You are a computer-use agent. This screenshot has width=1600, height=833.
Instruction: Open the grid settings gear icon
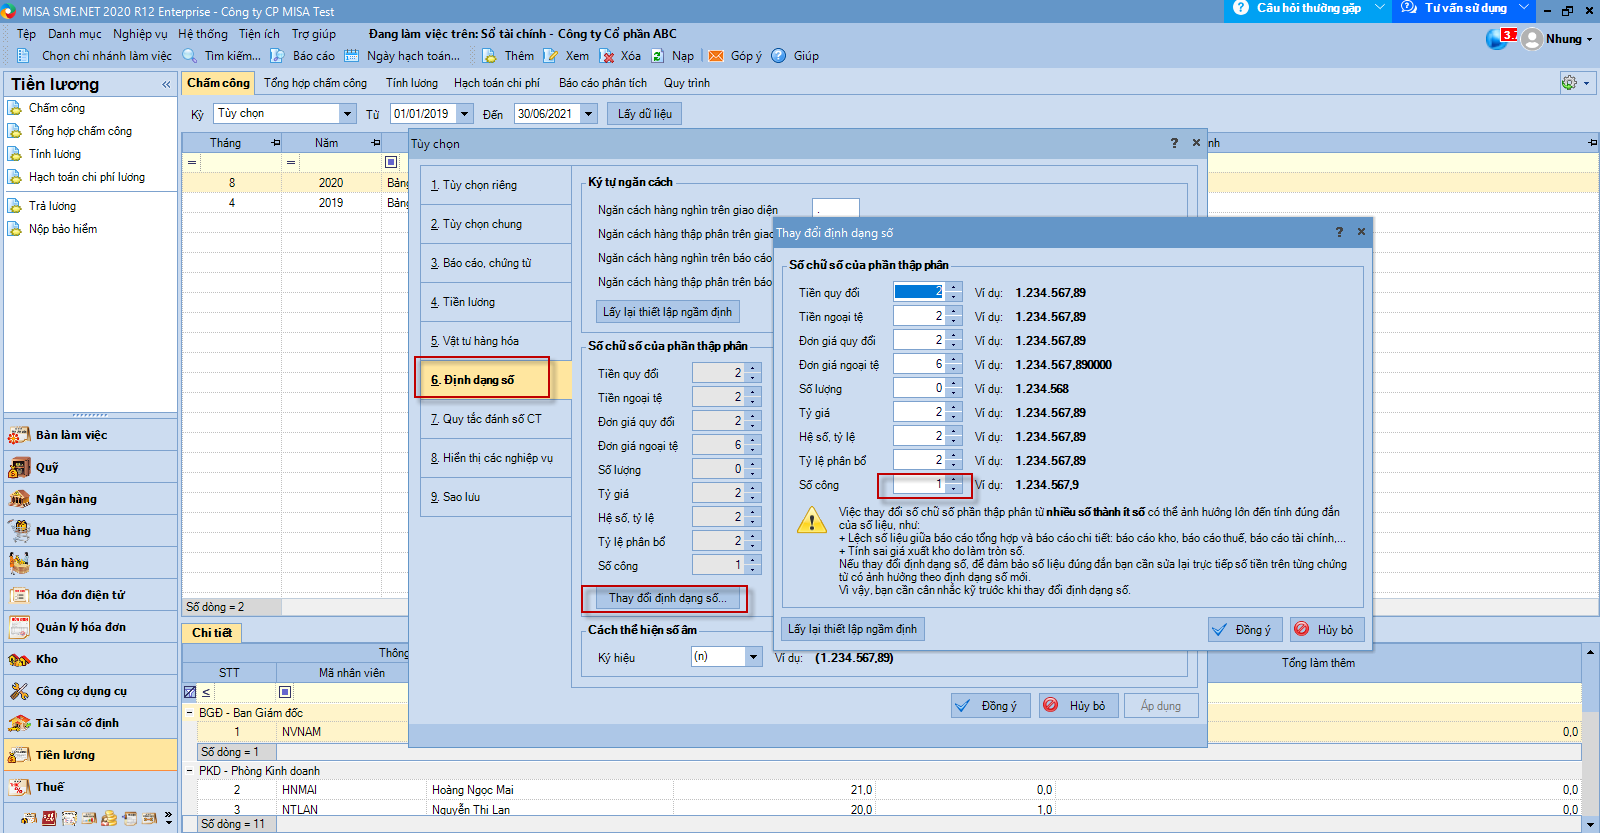coord(1569,83)
